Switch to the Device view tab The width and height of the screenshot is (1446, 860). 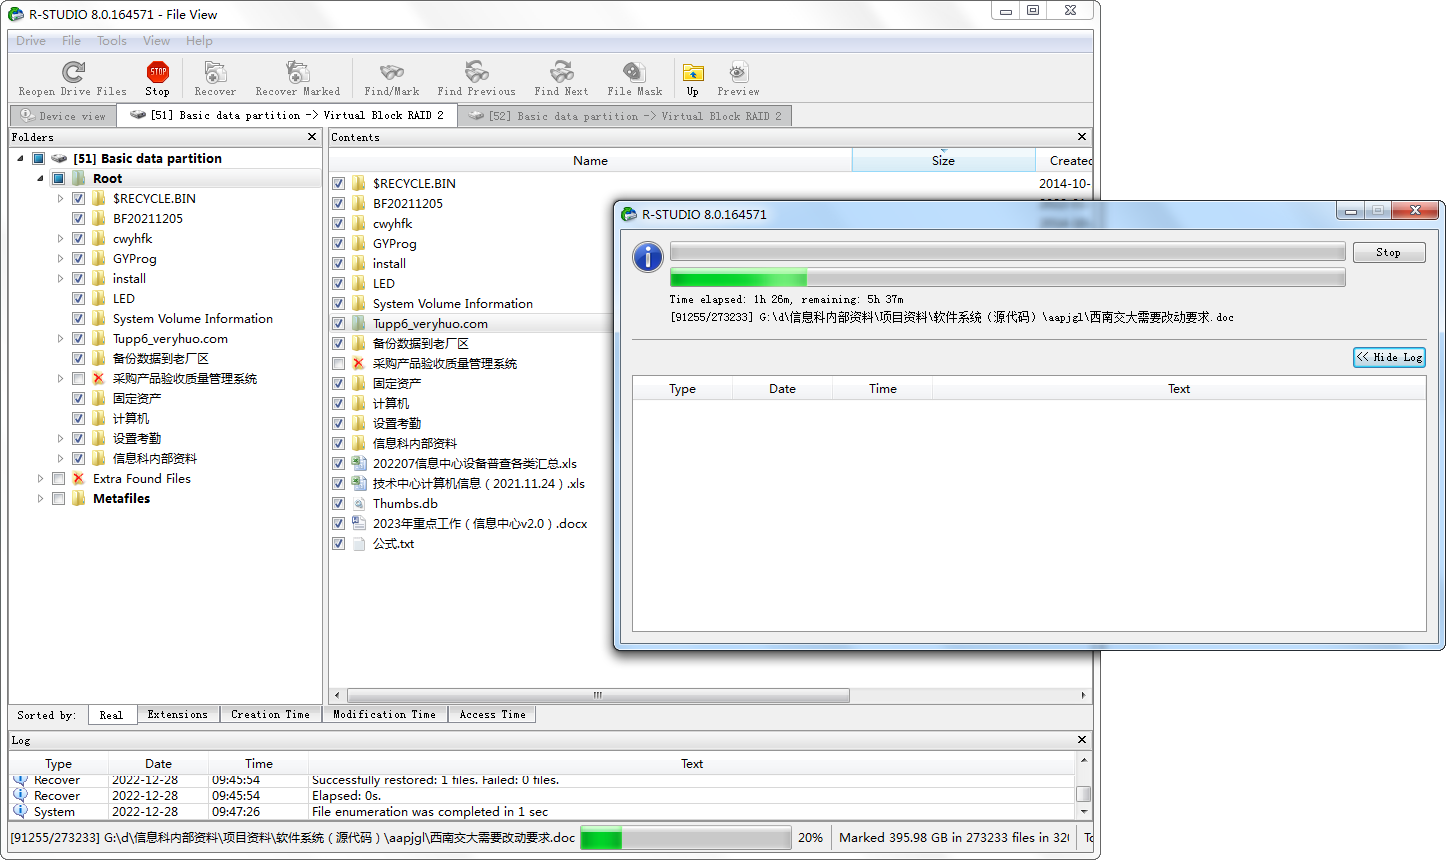[63, 116]
